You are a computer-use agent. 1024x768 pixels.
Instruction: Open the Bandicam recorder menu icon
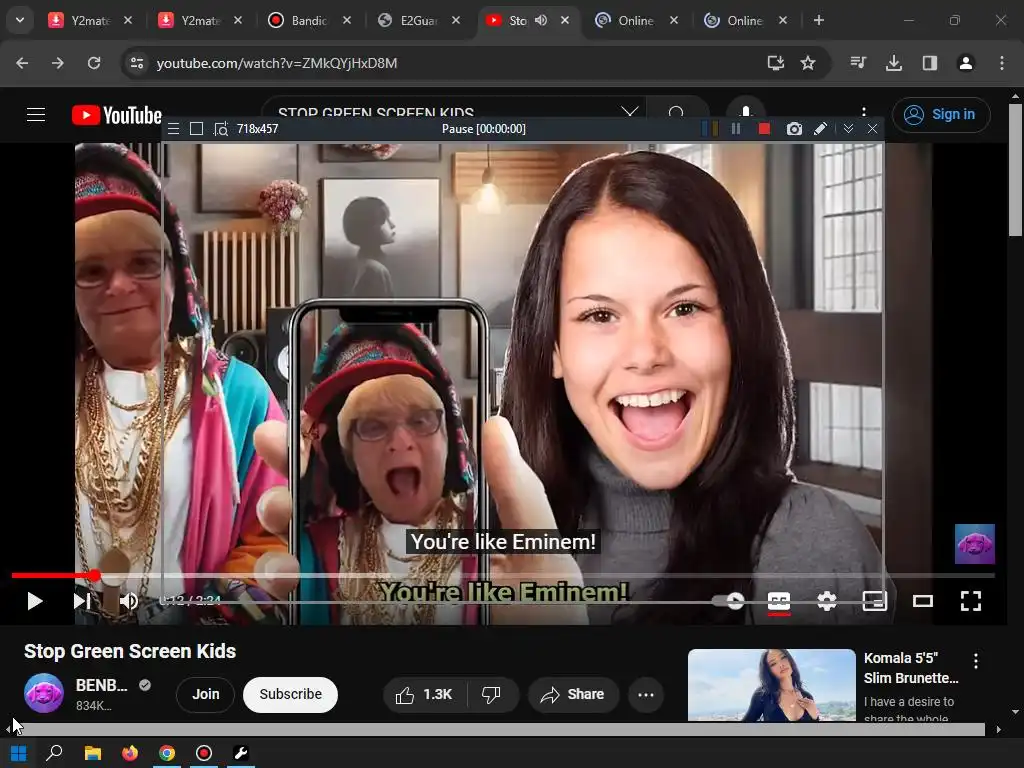coord(173,129)
